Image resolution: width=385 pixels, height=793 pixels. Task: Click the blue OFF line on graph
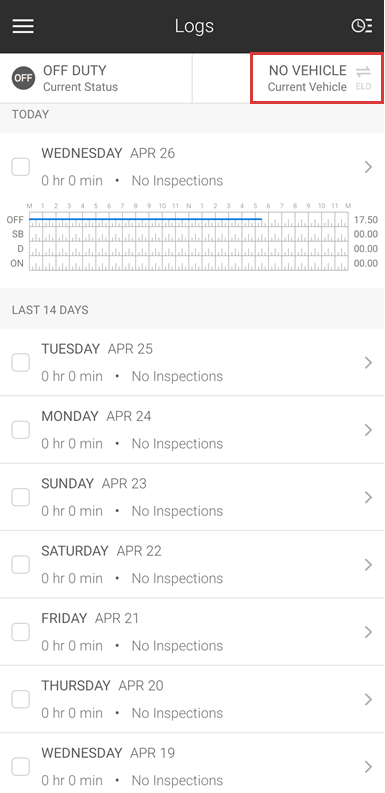146,219
